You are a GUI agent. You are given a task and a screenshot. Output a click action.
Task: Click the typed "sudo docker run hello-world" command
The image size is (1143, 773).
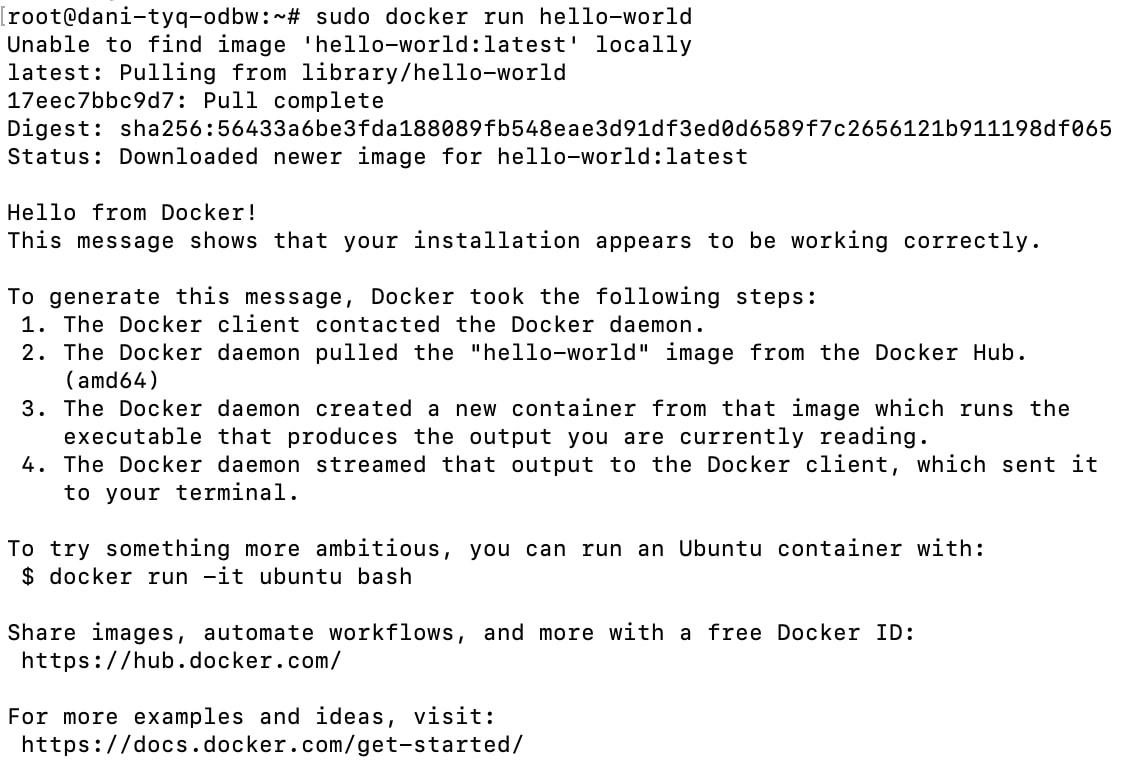click(504, 17)
